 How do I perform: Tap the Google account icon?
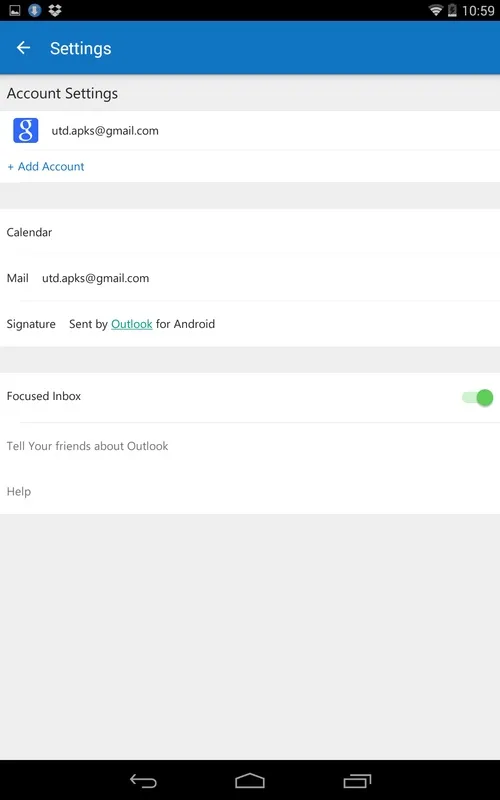(26, 130)
